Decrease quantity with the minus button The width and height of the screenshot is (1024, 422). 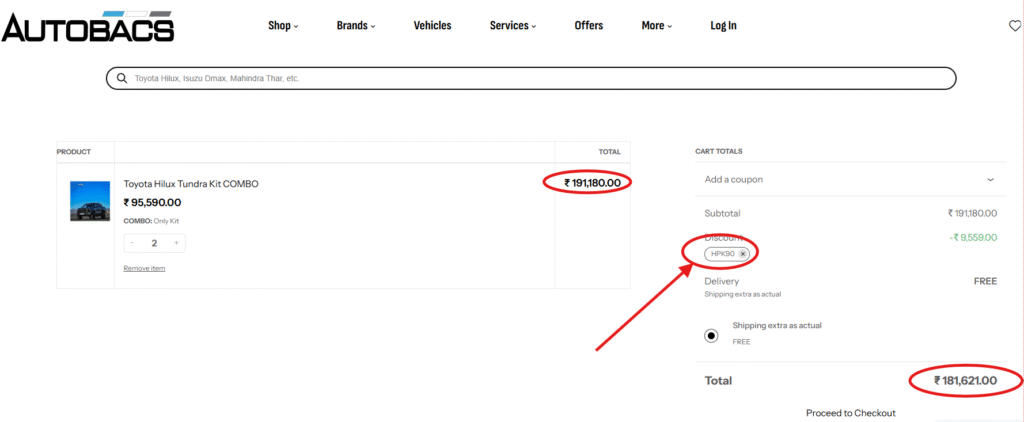pos(132,243)
